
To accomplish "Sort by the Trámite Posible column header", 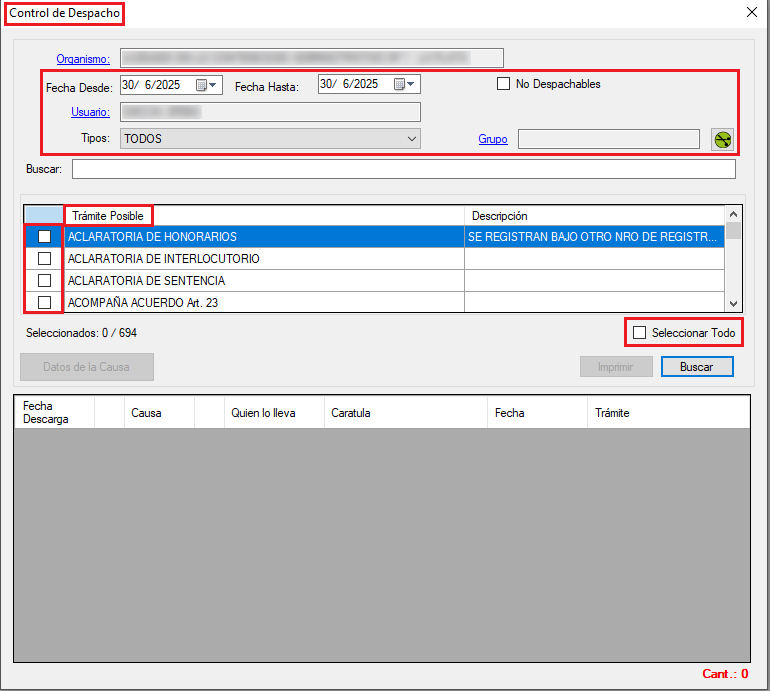I will (106, 216).
